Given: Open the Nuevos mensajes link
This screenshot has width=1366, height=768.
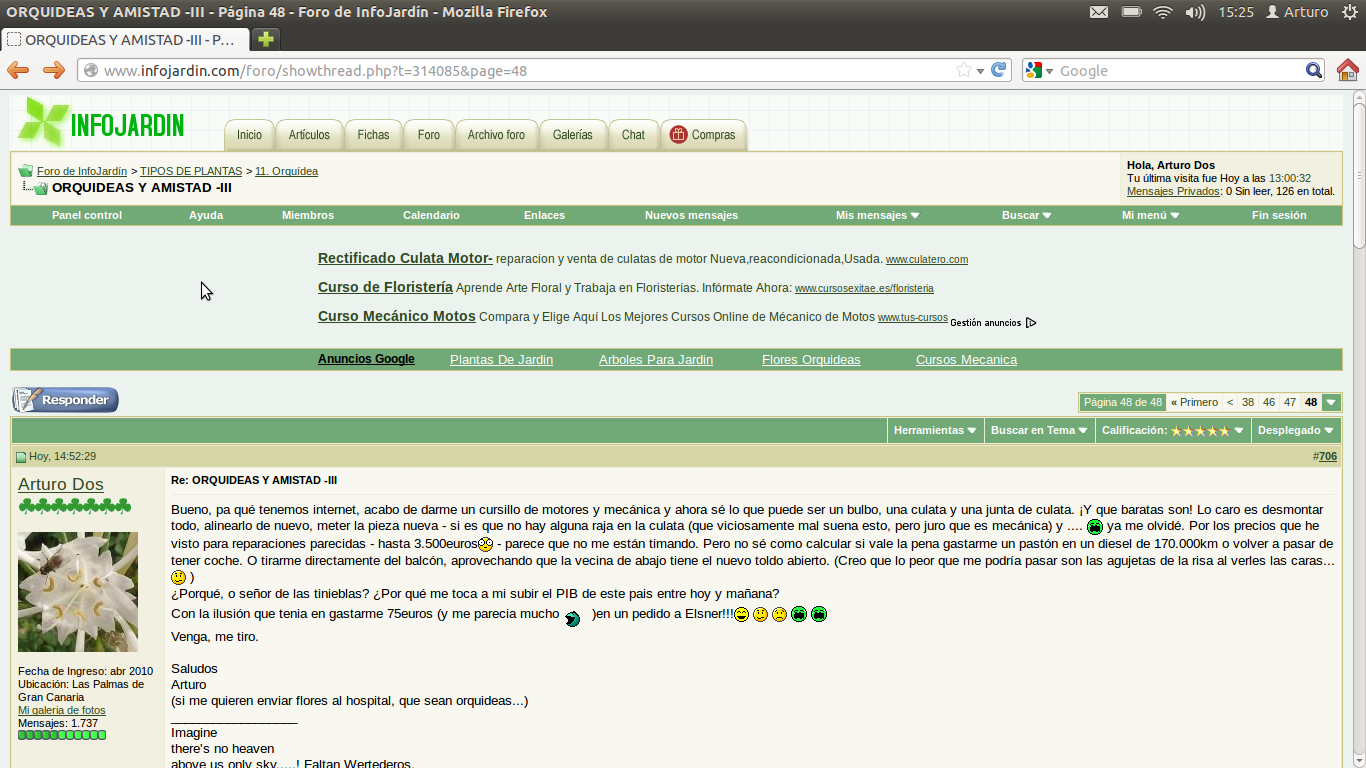Looking at the screenshot, I should click(691, 215).
